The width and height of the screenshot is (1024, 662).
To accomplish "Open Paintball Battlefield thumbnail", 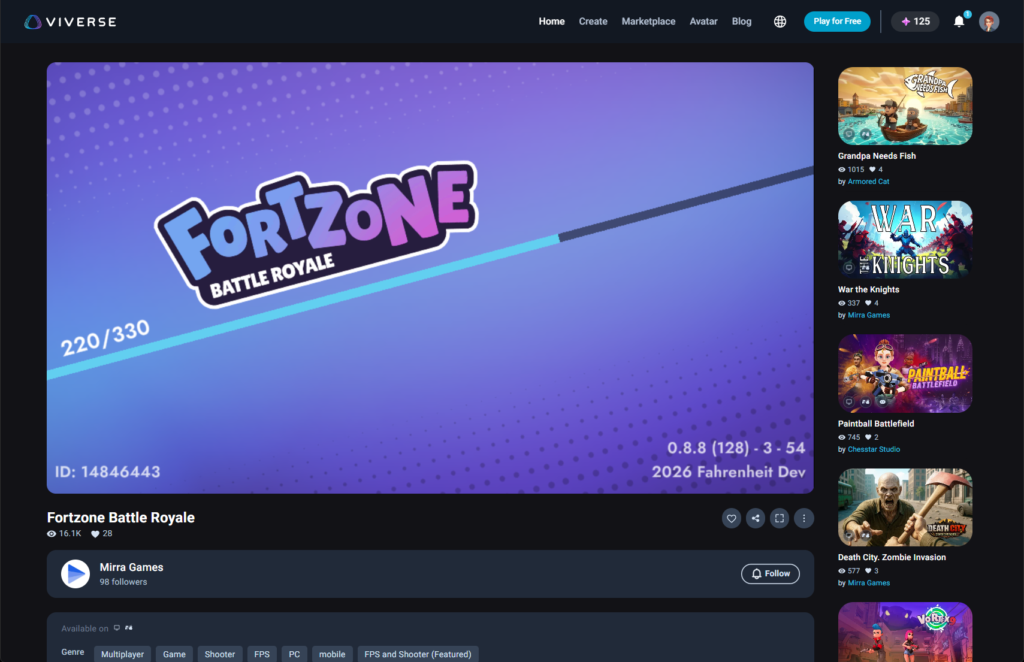I will (905, 373).
